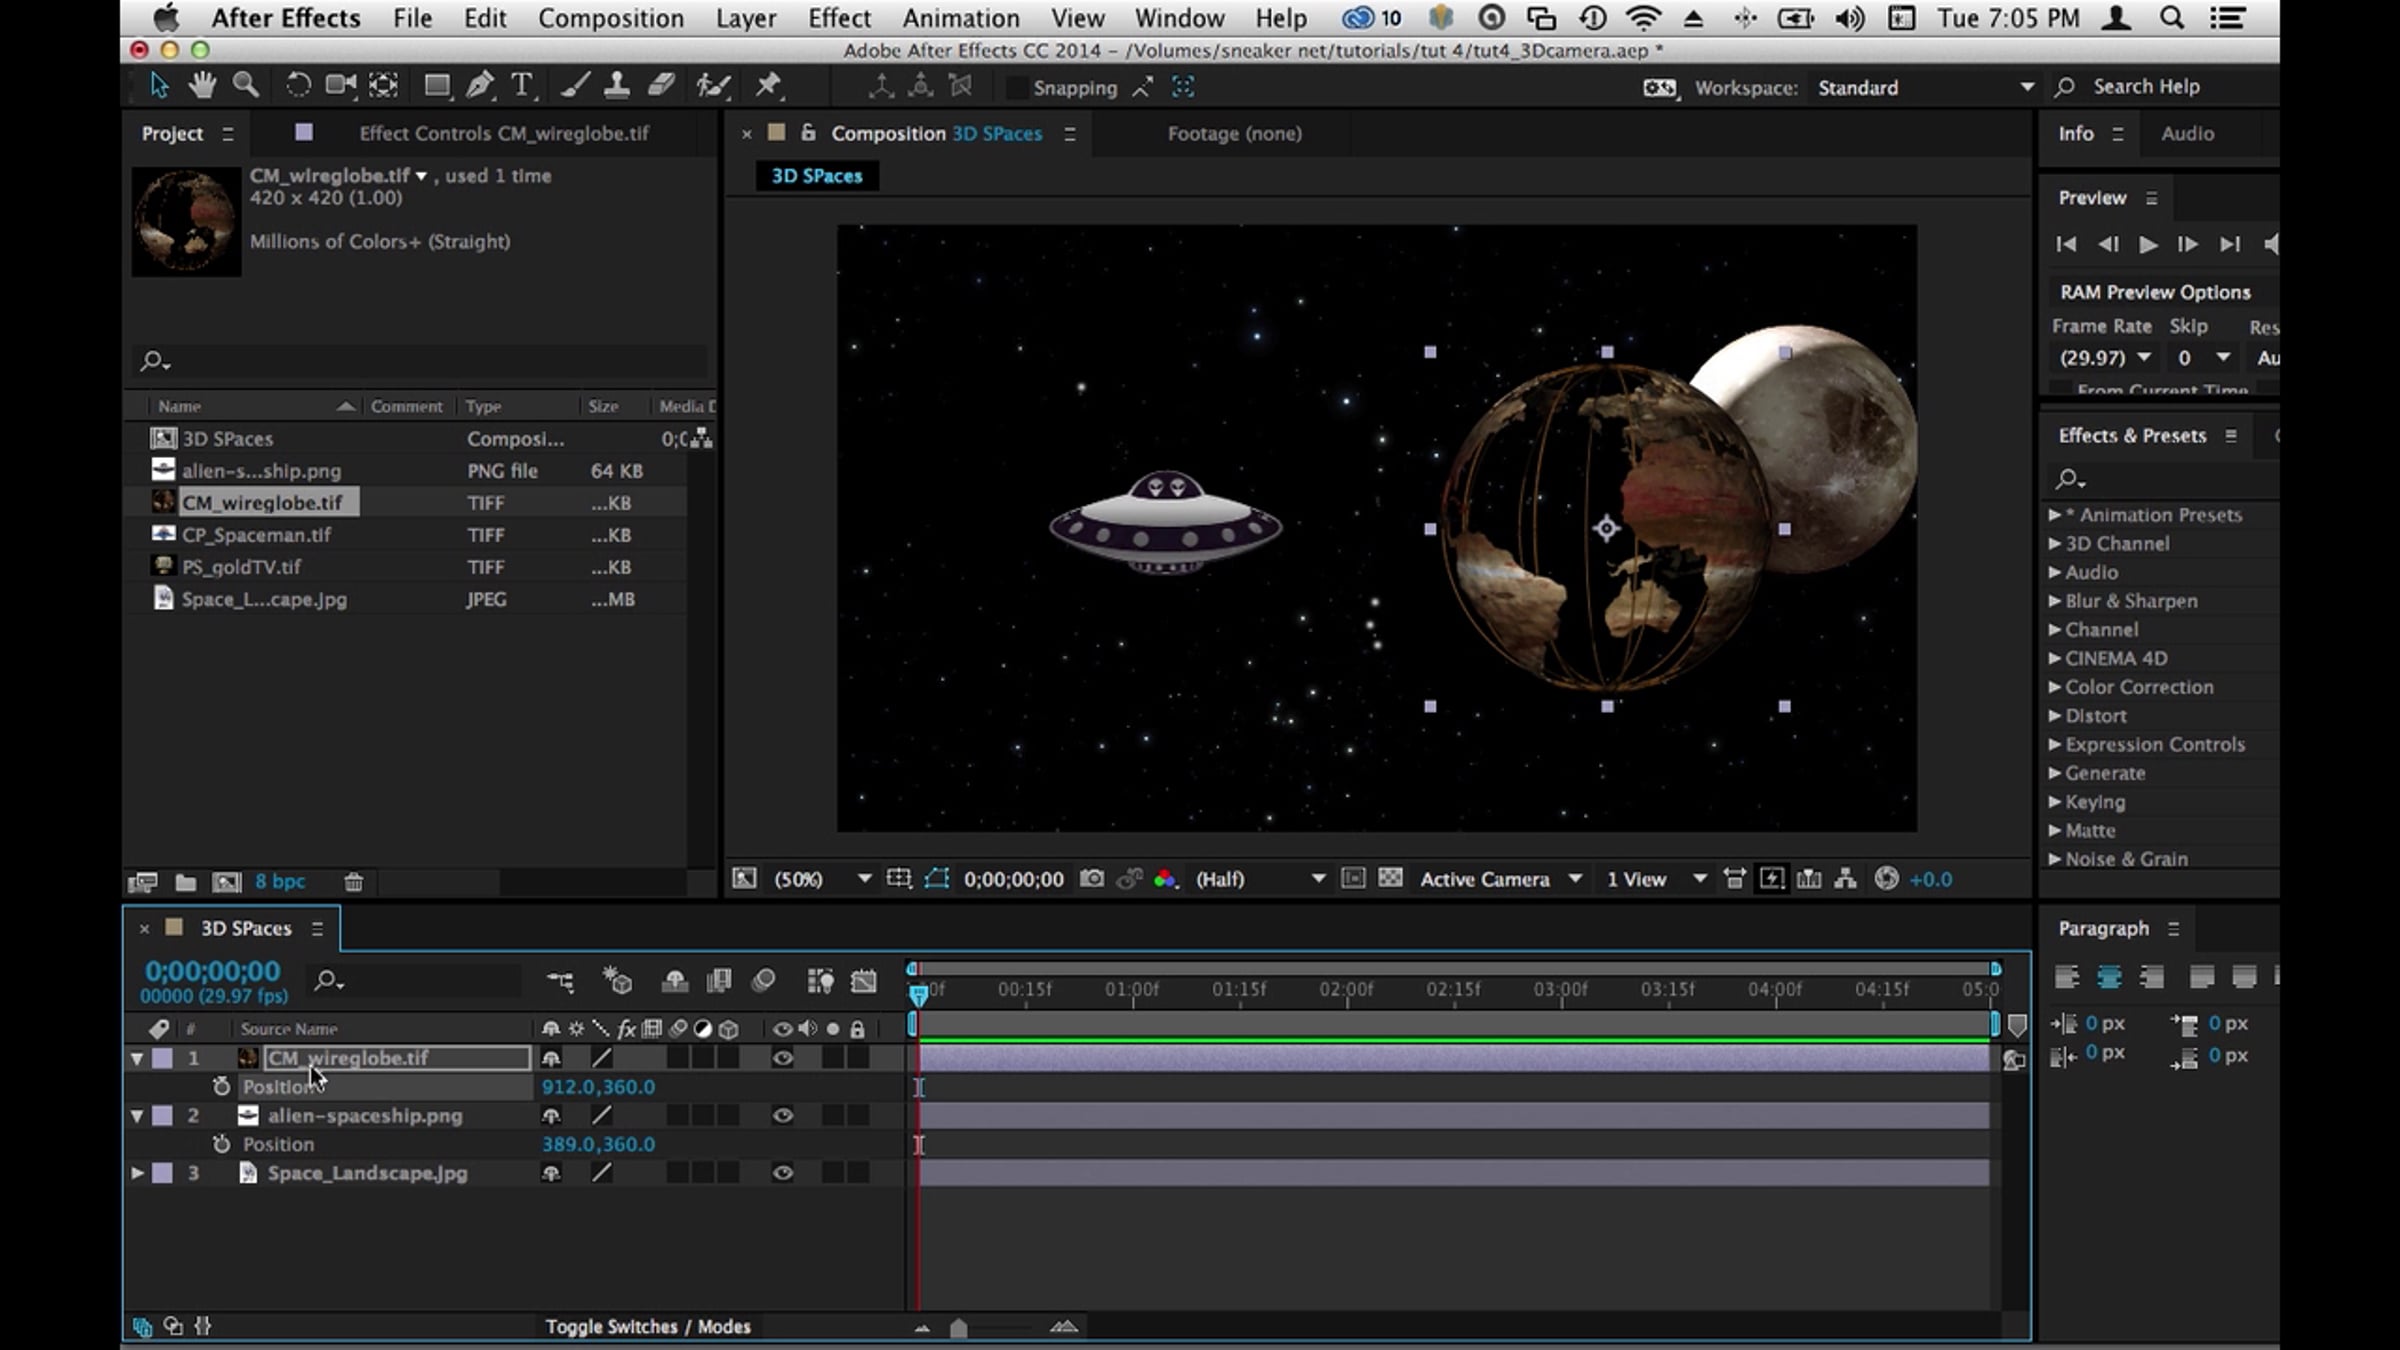Open Show Channel color management icon
Viewport: 2400px width, 1350px height.
pos(1165,879)
